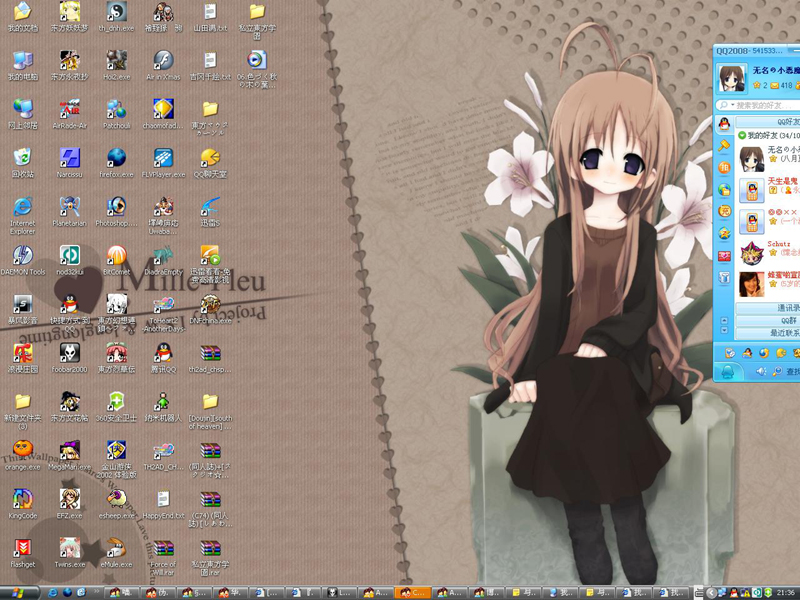800x600 pixels.
Task: Collapse sidebar using up arrow in QQ
Action: tap(724, 320)
